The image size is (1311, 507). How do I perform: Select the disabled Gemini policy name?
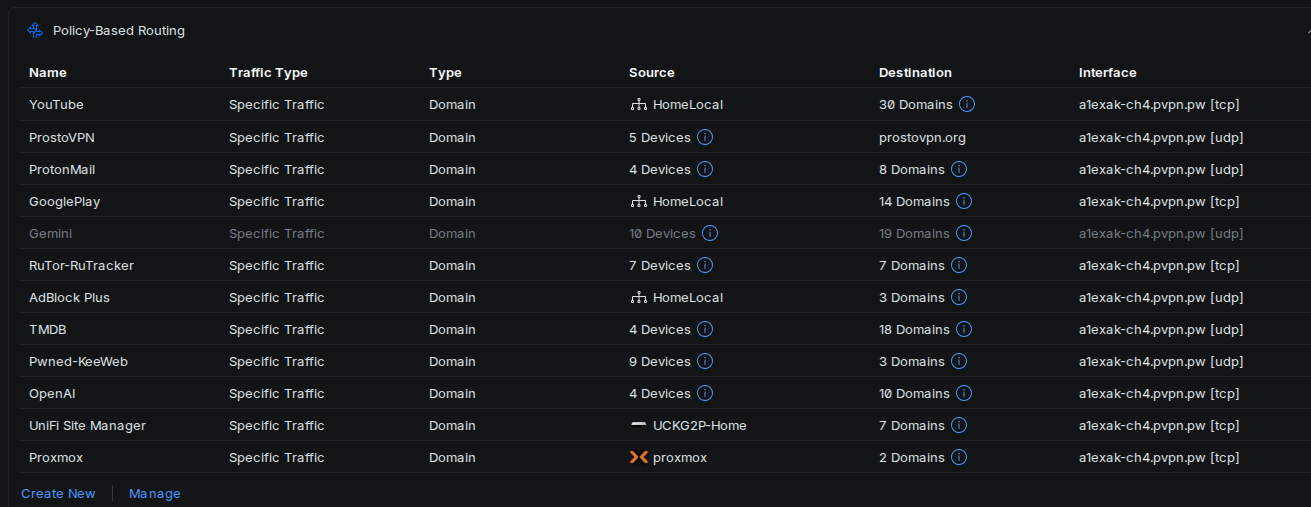[50, 233]
